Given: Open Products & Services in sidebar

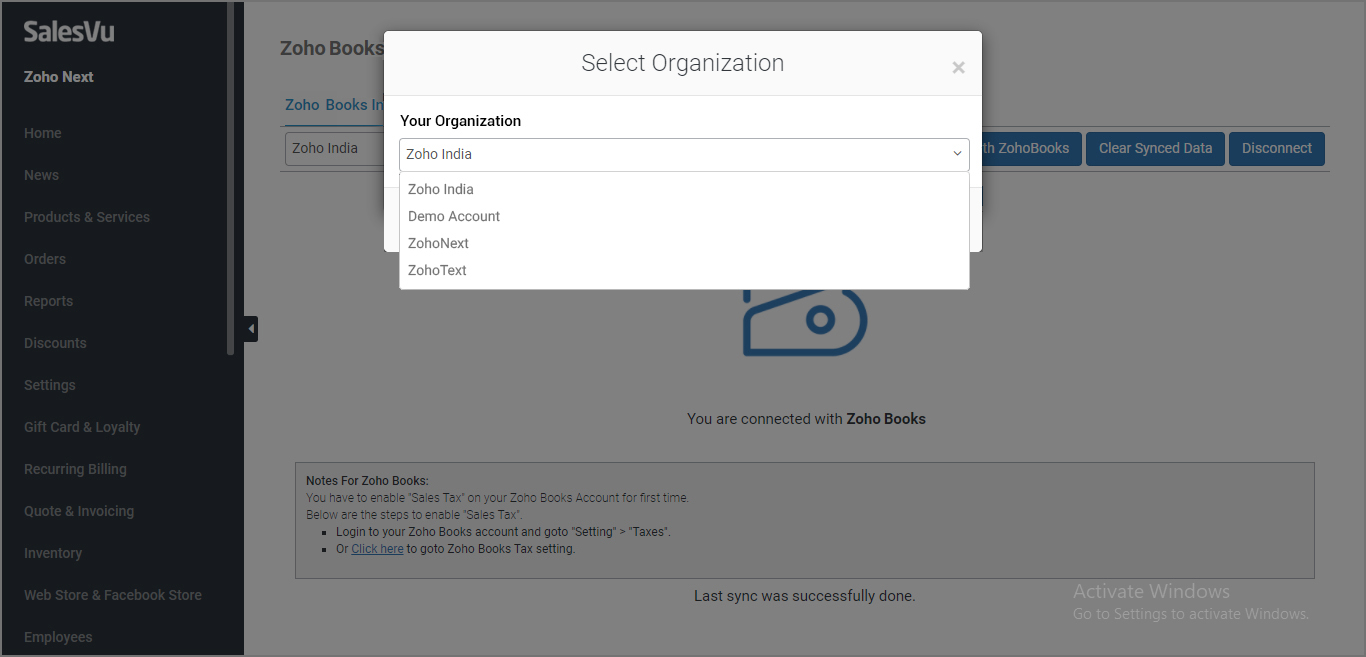Looking at the screenshot, I should pyautogui.click(x=87, y=217).
